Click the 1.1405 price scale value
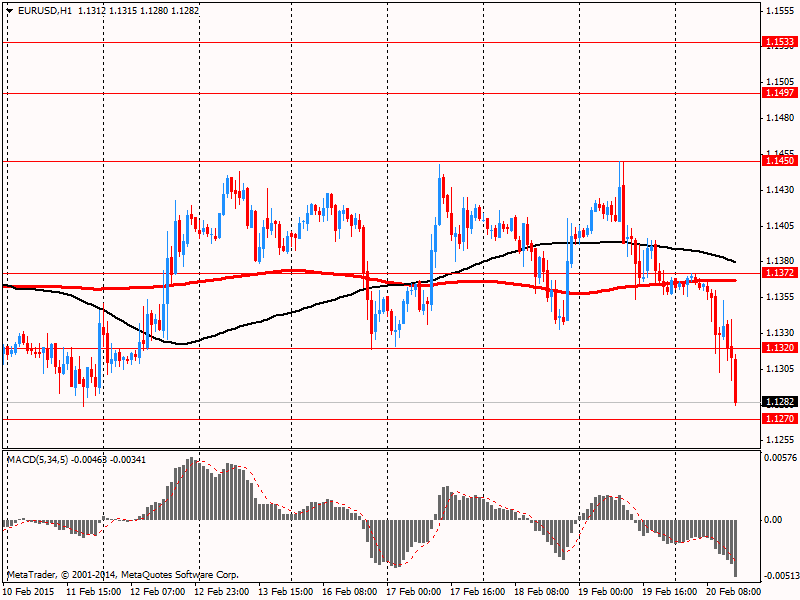The width and height of the screenshot is (800, 600). [x=780, y=226]
